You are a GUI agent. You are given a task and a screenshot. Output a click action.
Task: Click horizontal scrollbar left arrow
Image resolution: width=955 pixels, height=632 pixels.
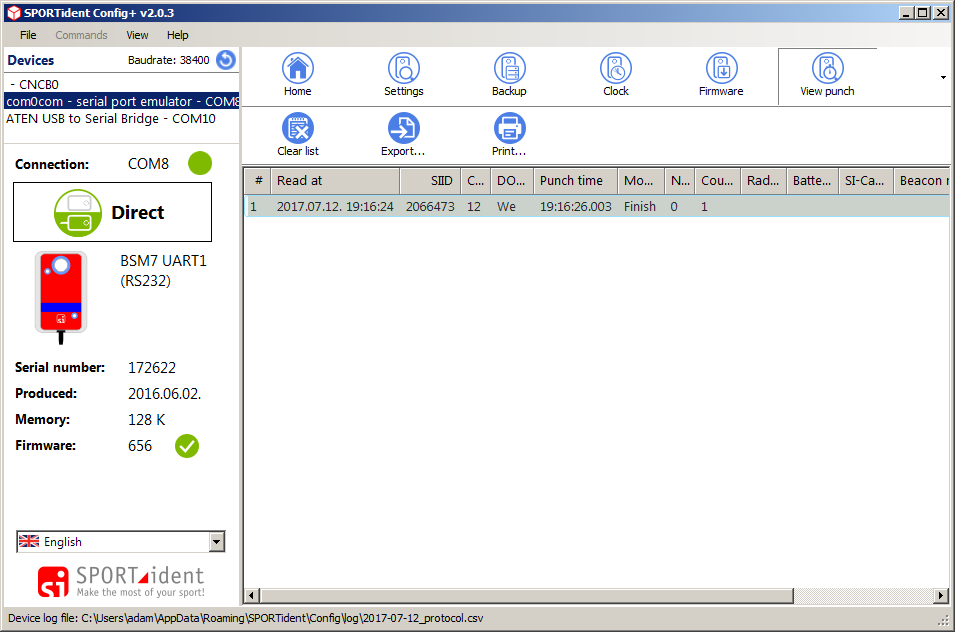tap(252, 595)
